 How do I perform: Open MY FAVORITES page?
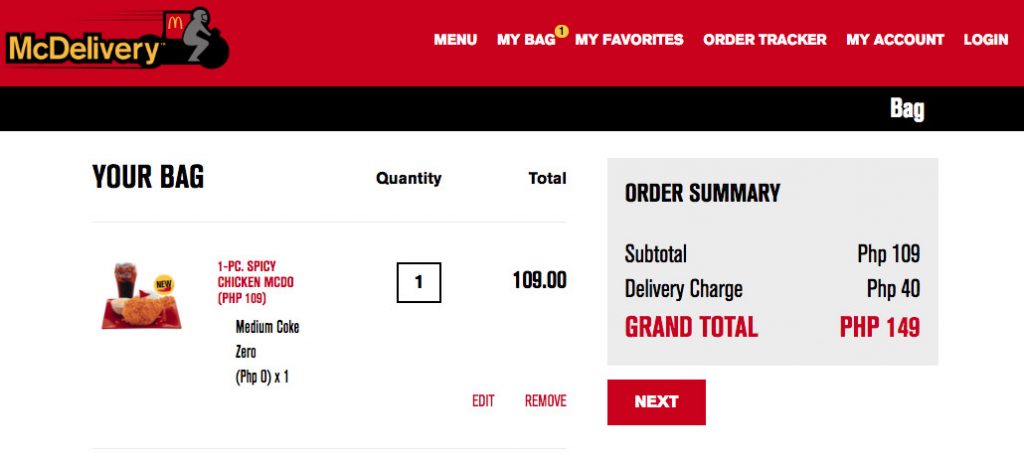(629, 40)
